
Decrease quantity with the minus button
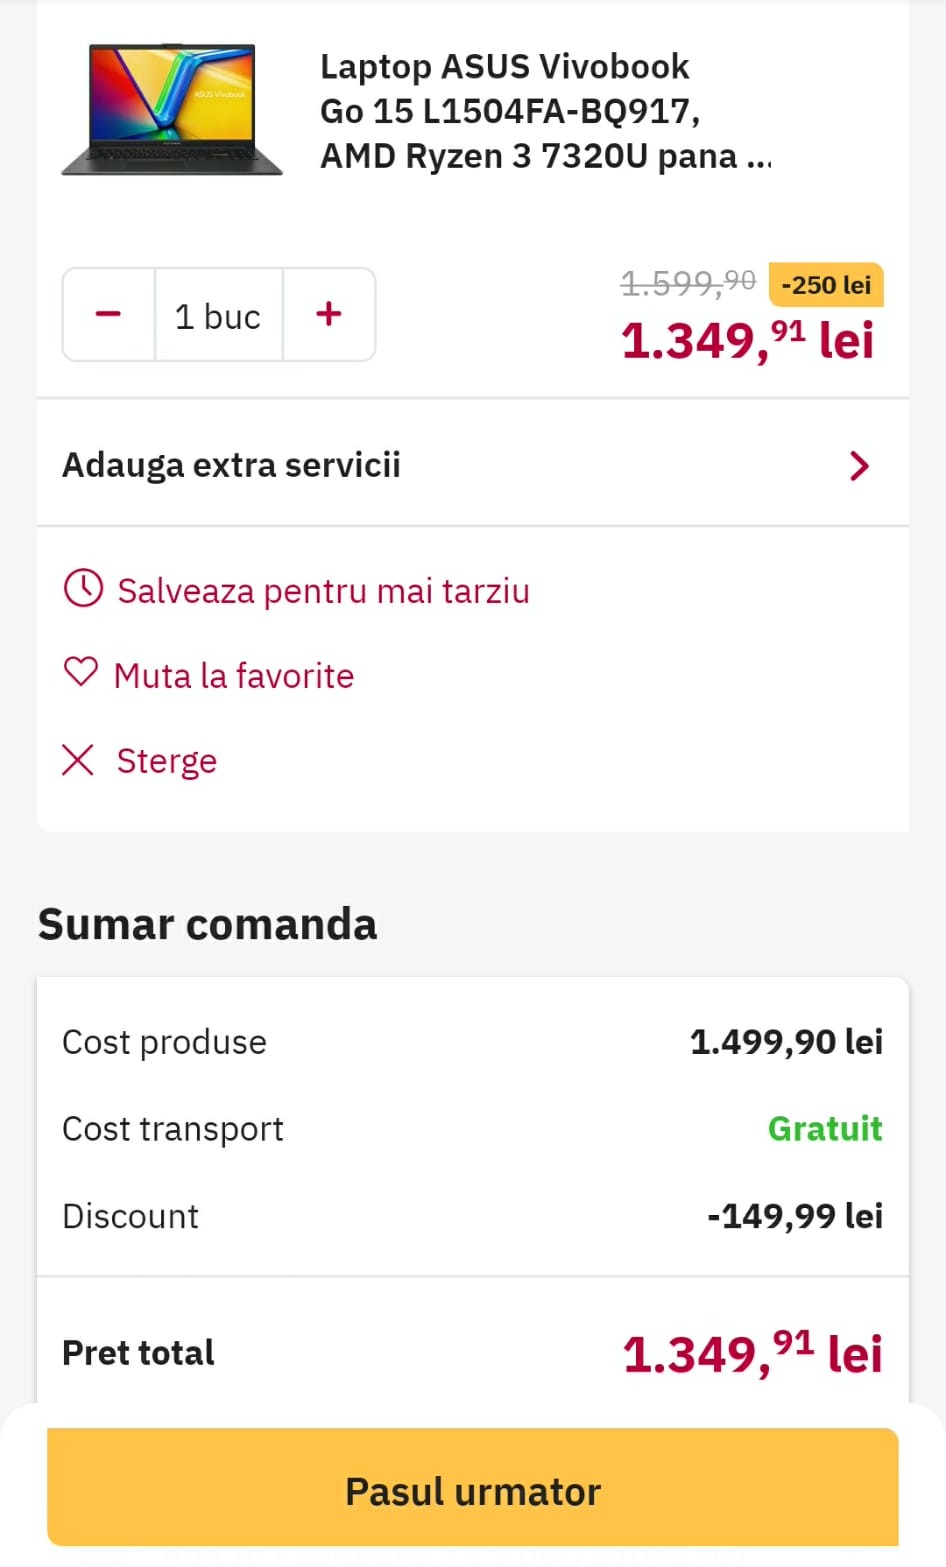[108, 315]
